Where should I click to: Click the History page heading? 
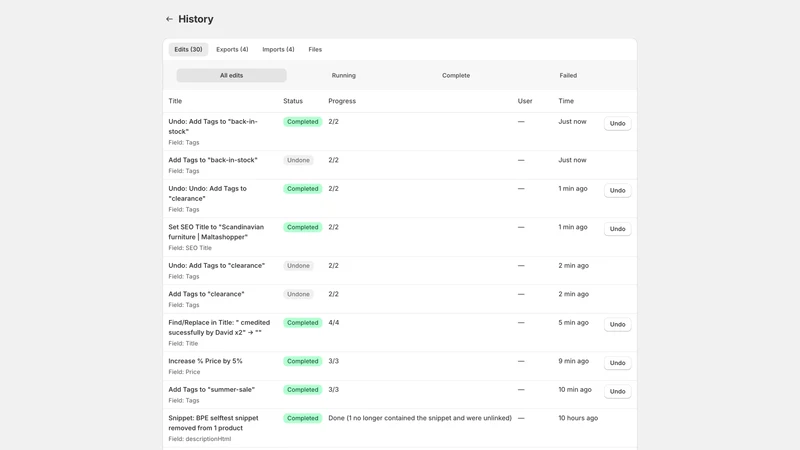tap(196, 19)
